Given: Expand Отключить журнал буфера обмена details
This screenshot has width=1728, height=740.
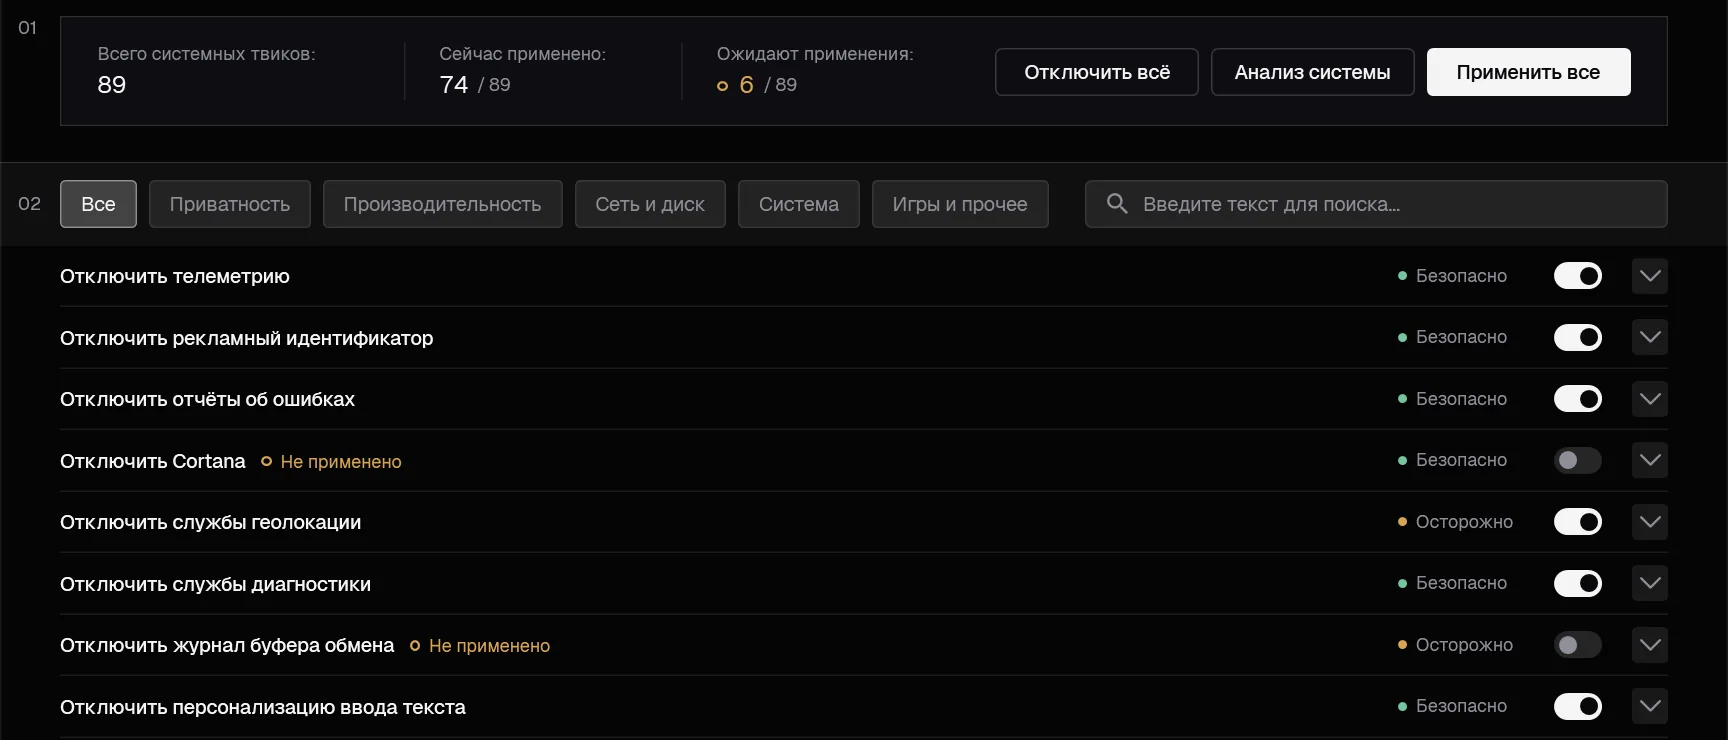Looking at the screenshot, I should tap(1650, 645).
